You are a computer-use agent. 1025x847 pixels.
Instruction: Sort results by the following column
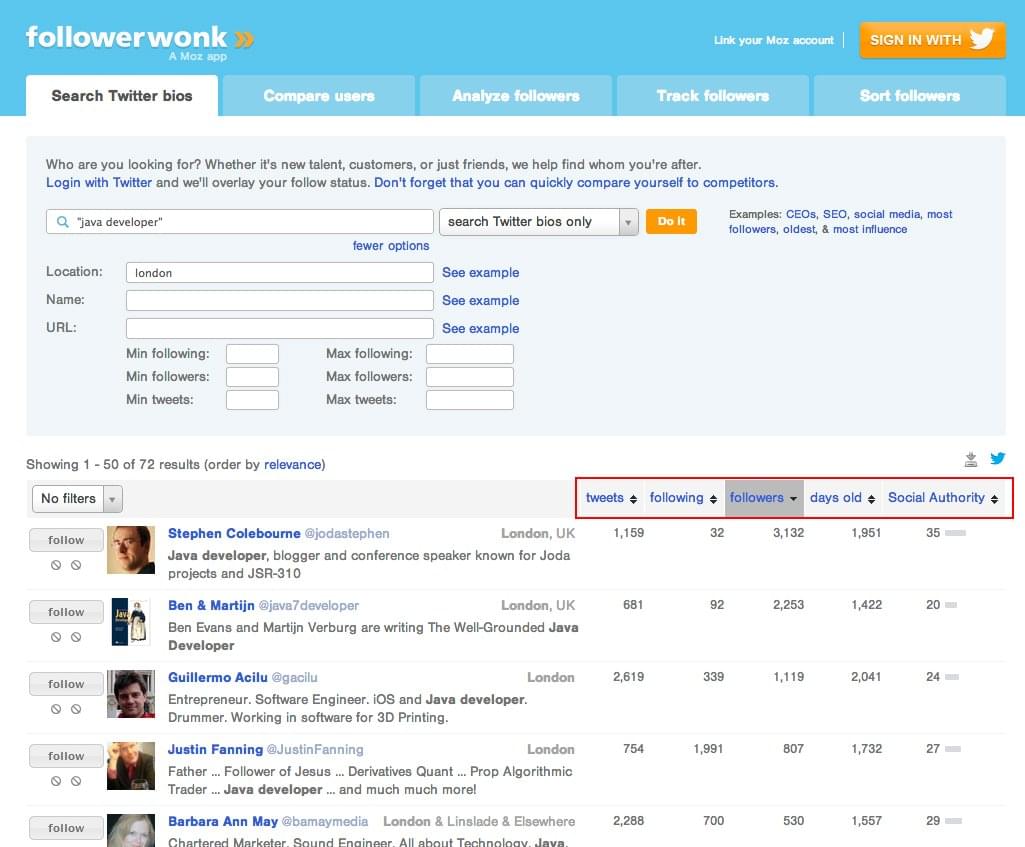tap(683, 498)
